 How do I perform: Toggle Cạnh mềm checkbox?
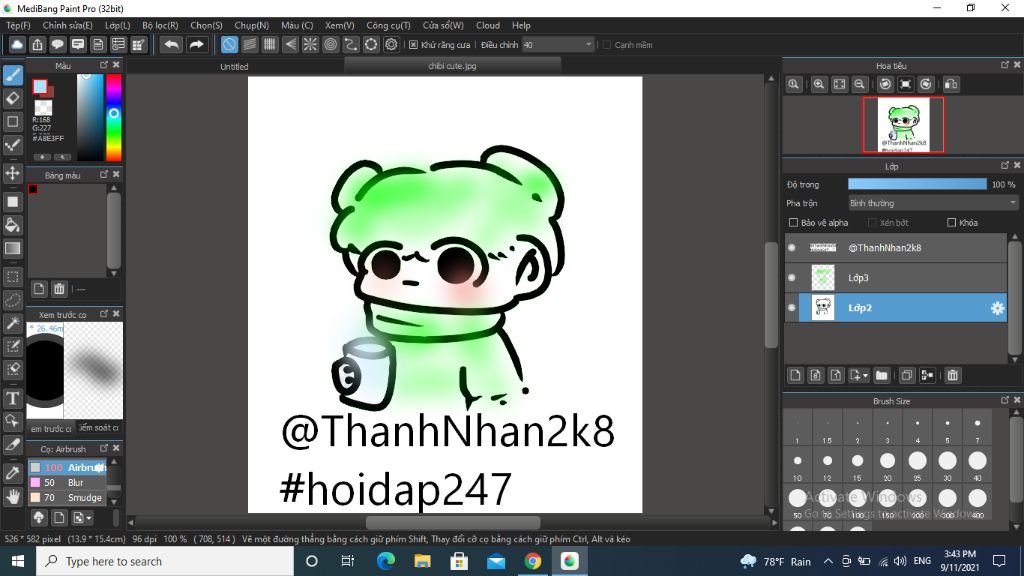tap(607, 44)
